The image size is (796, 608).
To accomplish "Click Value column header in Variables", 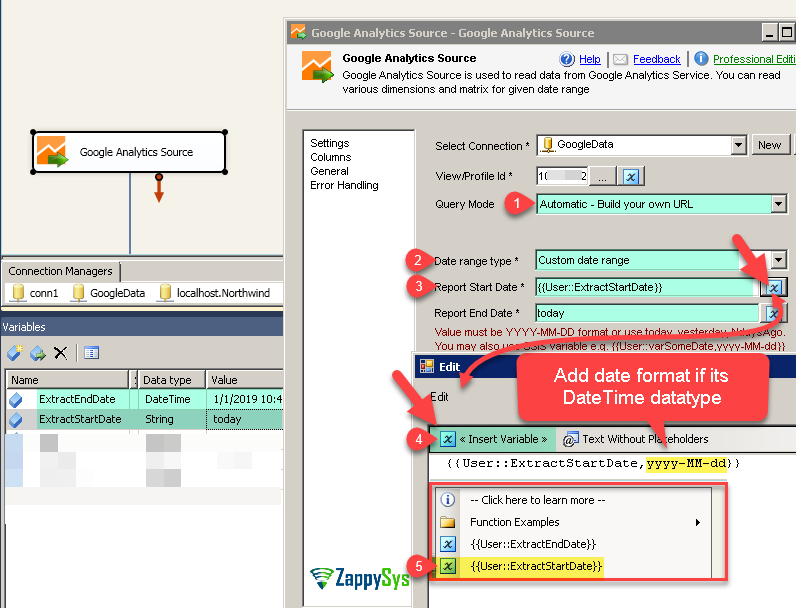I will [245, 380].
